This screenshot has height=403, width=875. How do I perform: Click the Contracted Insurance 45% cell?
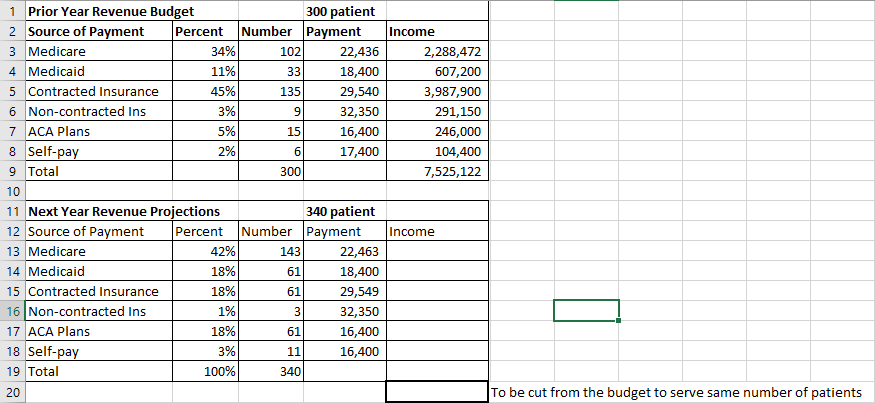[205, 92]
